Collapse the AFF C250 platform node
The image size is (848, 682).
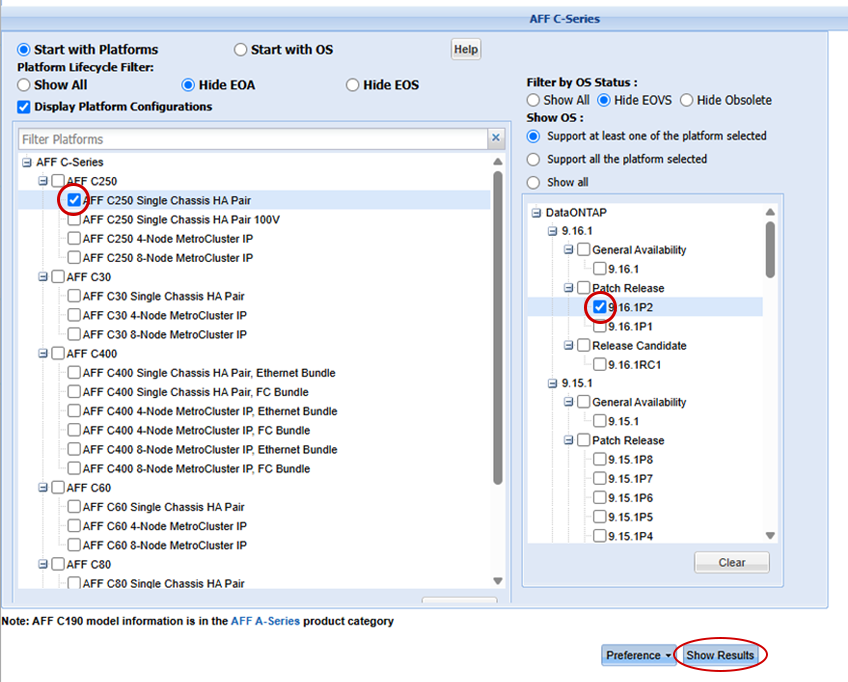43,181
